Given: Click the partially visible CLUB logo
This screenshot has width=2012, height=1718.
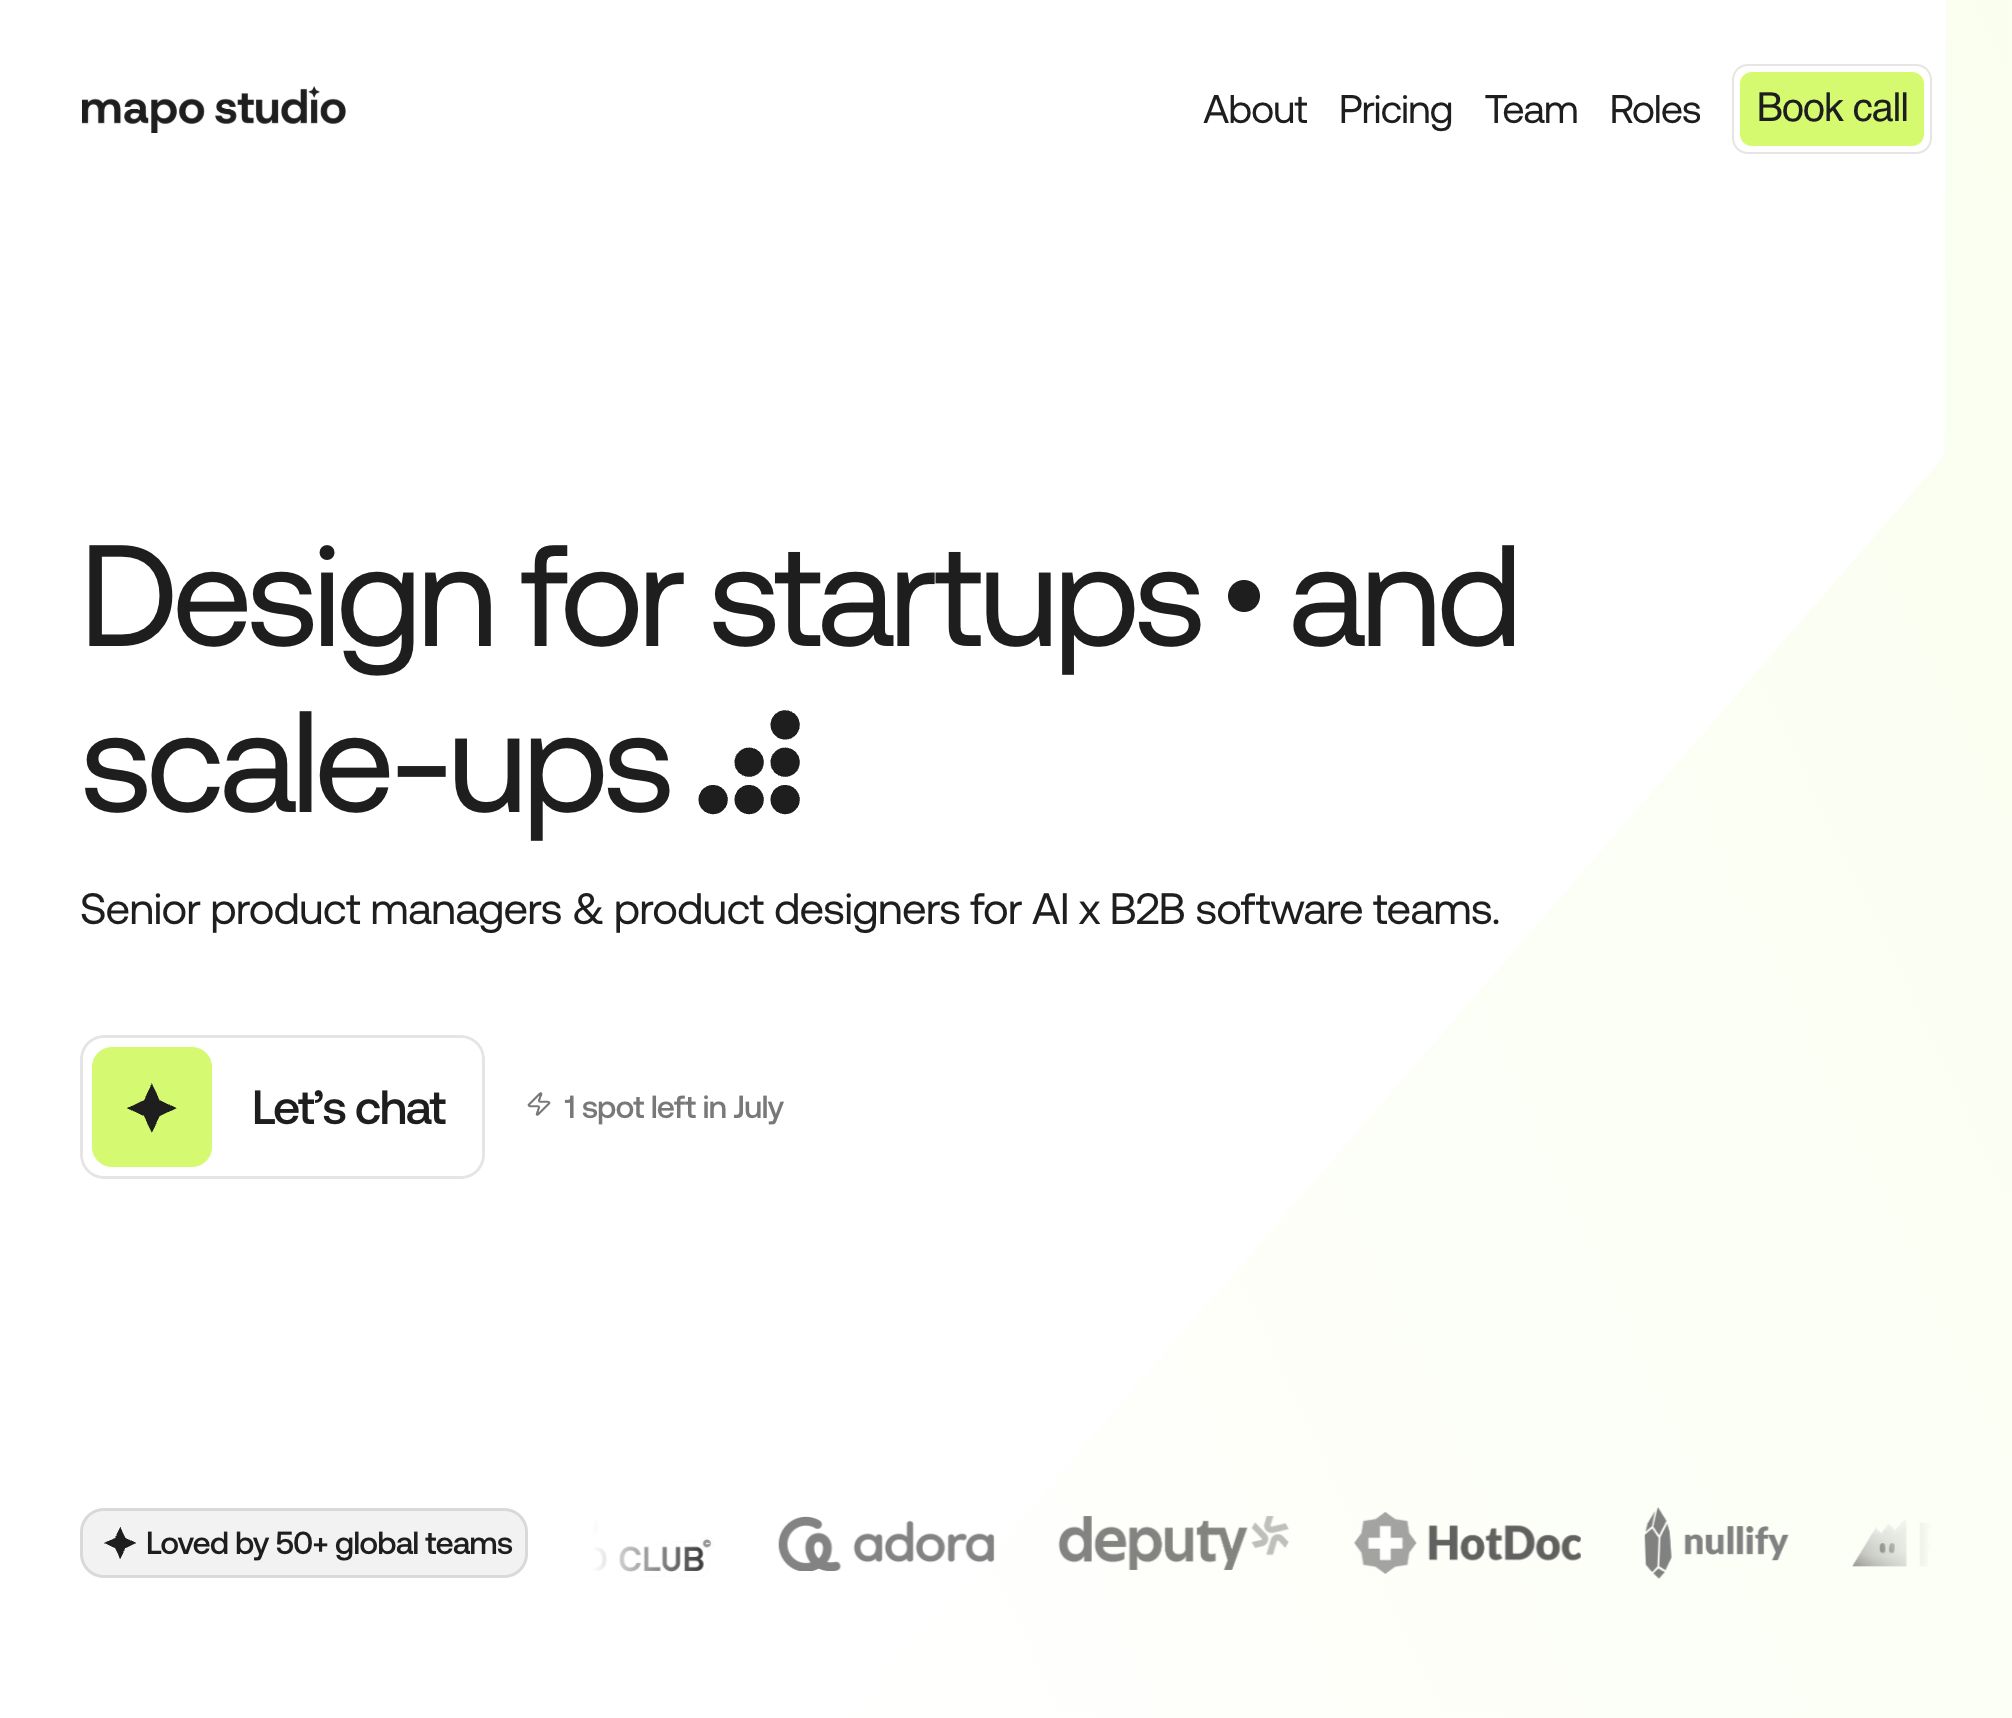Looking at the screenshot, I should pos(652,1556).
